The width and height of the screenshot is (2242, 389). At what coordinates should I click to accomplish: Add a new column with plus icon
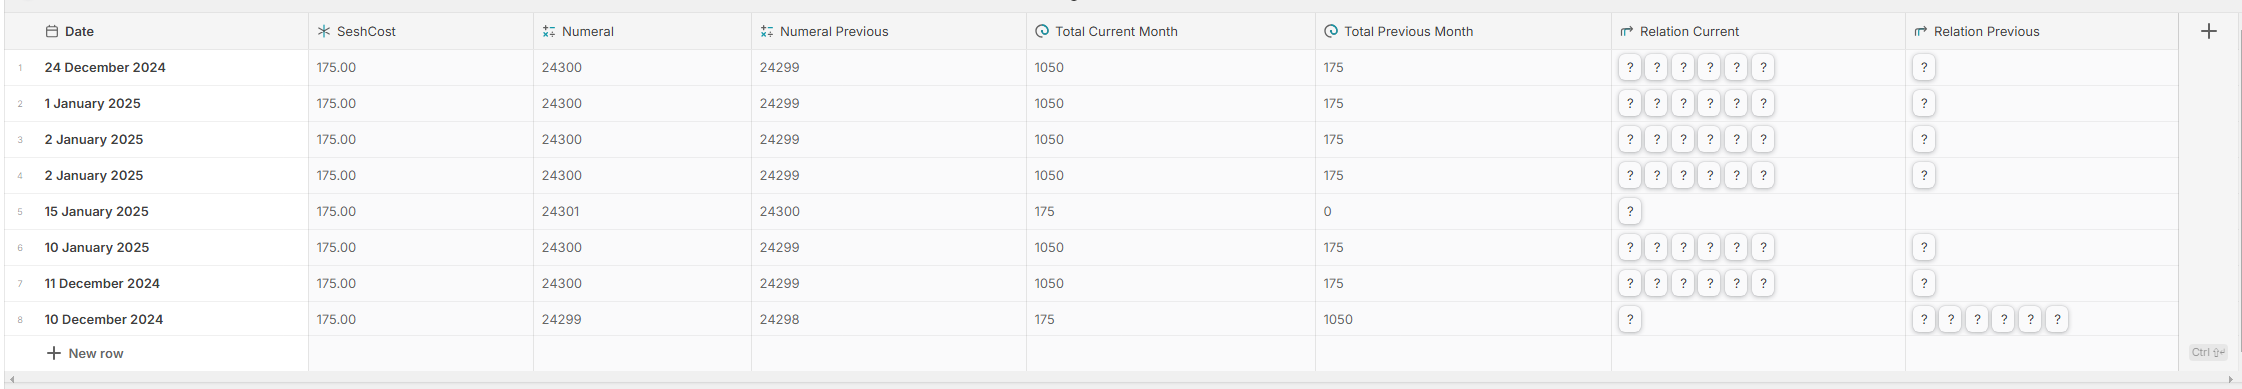tap(2209, 31)
